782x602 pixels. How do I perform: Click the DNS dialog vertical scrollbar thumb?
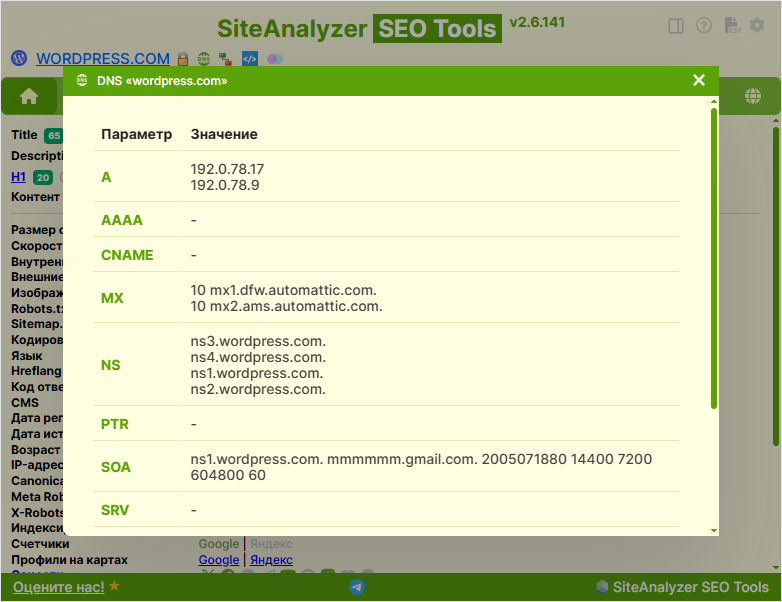pos(714,258)
